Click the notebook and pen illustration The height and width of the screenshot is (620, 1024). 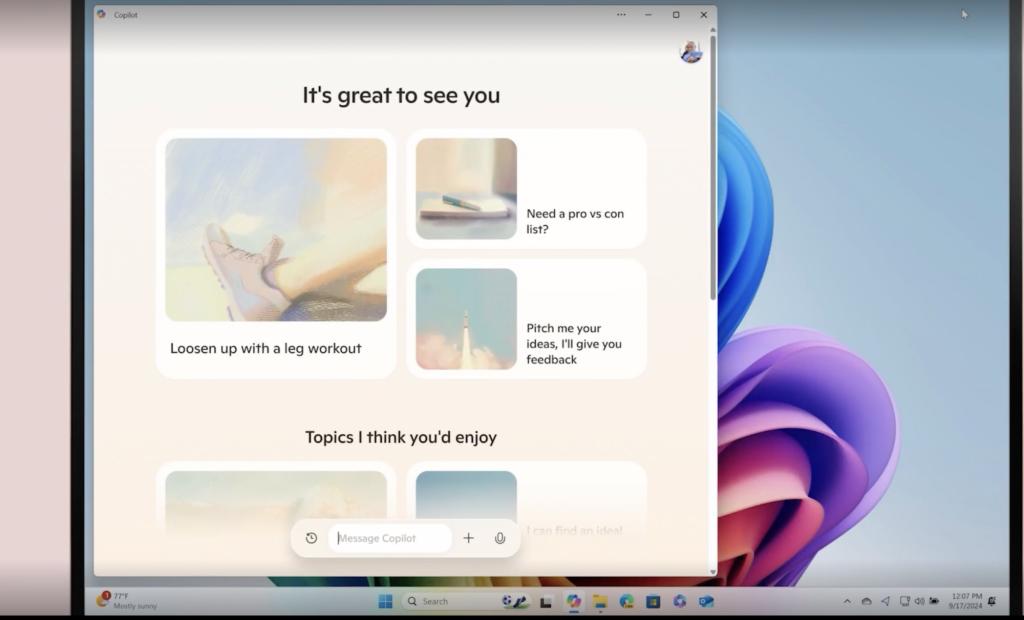point(466,189)
